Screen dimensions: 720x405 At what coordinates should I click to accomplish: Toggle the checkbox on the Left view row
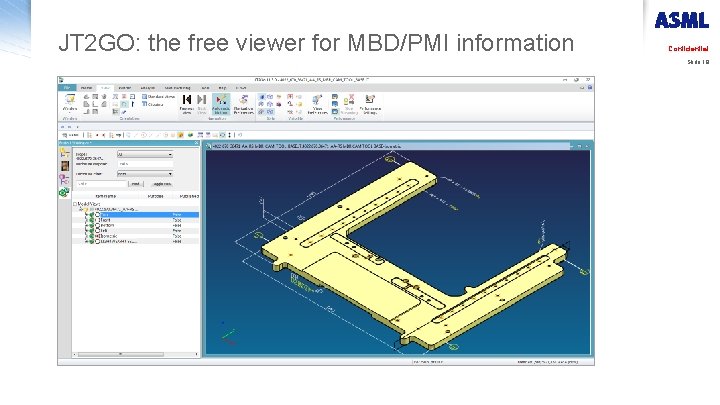[x=98, y=231]
